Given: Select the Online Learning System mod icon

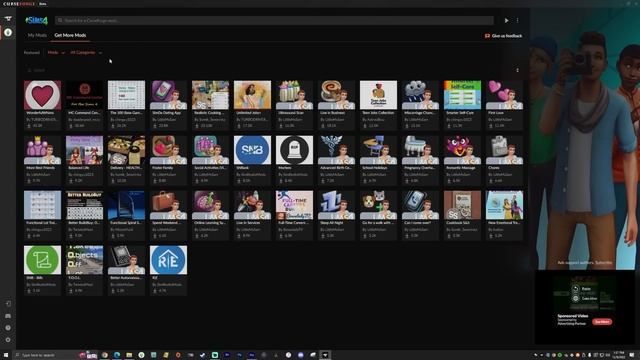Looking at the screenshot, I should [211, 205].
